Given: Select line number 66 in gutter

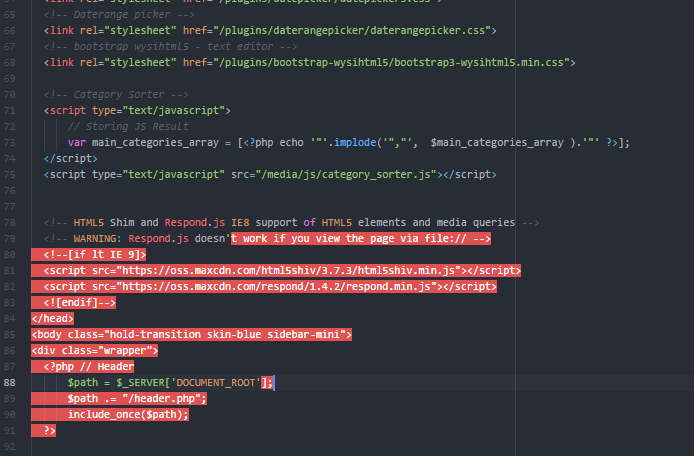Looking at the screenshot, I should point(9,31).
